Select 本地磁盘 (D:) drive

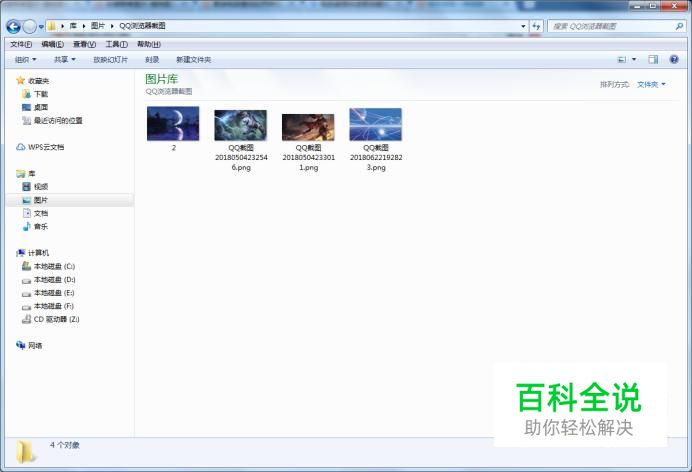point(54,279)
